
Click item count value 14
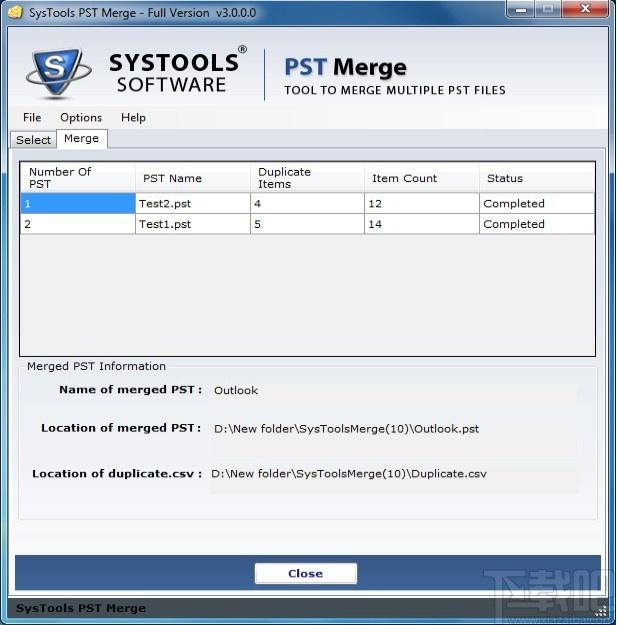point(421,224)
